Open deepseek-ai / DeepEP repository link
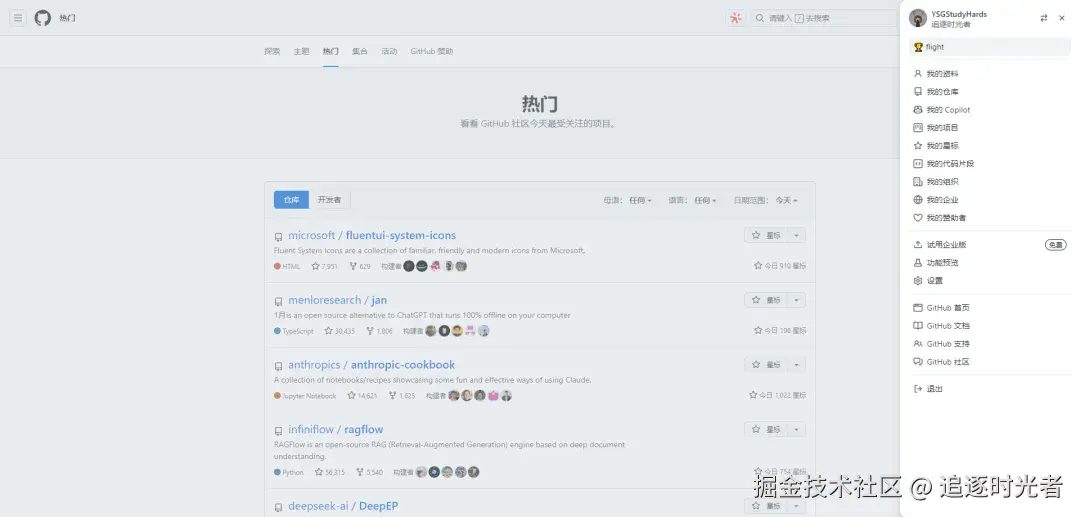The image size is (1080, 517). coord(343,506)
